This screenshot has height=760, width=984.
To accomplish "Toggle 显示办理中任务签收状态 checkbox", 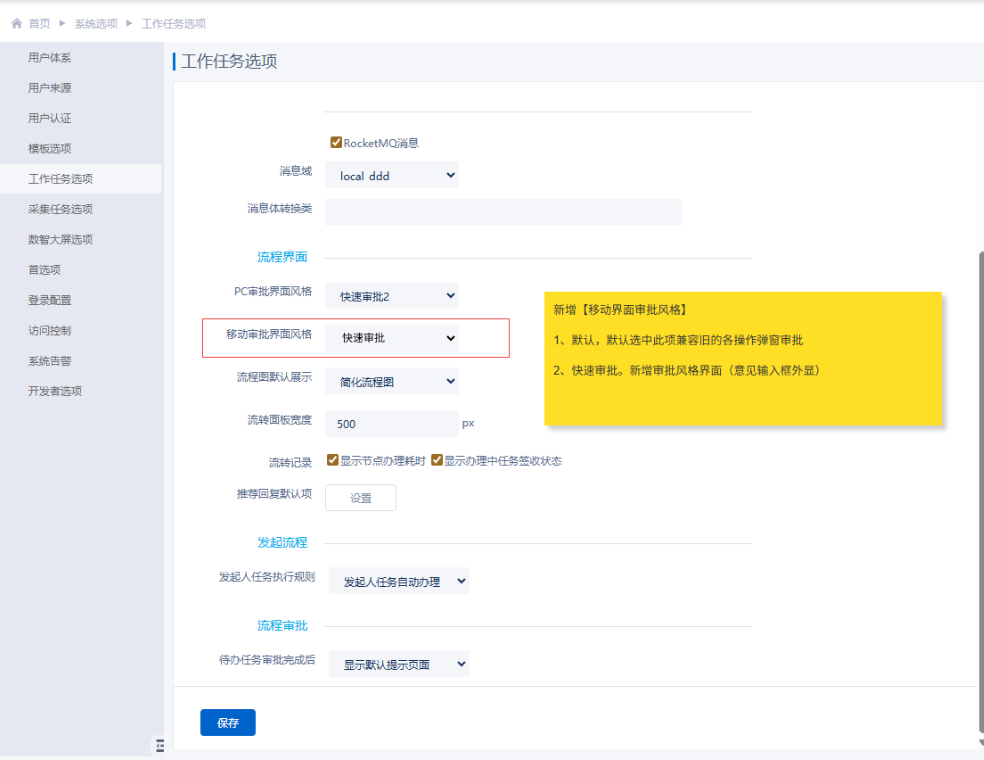I will pos(437,460).
